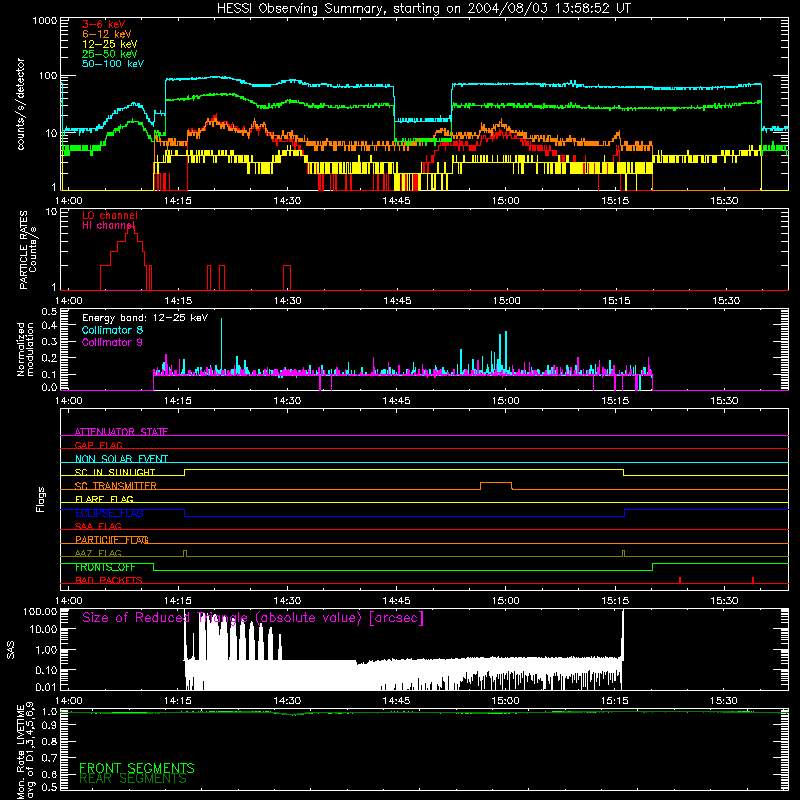Click the '0.5' tick on normalized modulation axis
The width and height of the screenshot is (800, 800).
(49, 312)
